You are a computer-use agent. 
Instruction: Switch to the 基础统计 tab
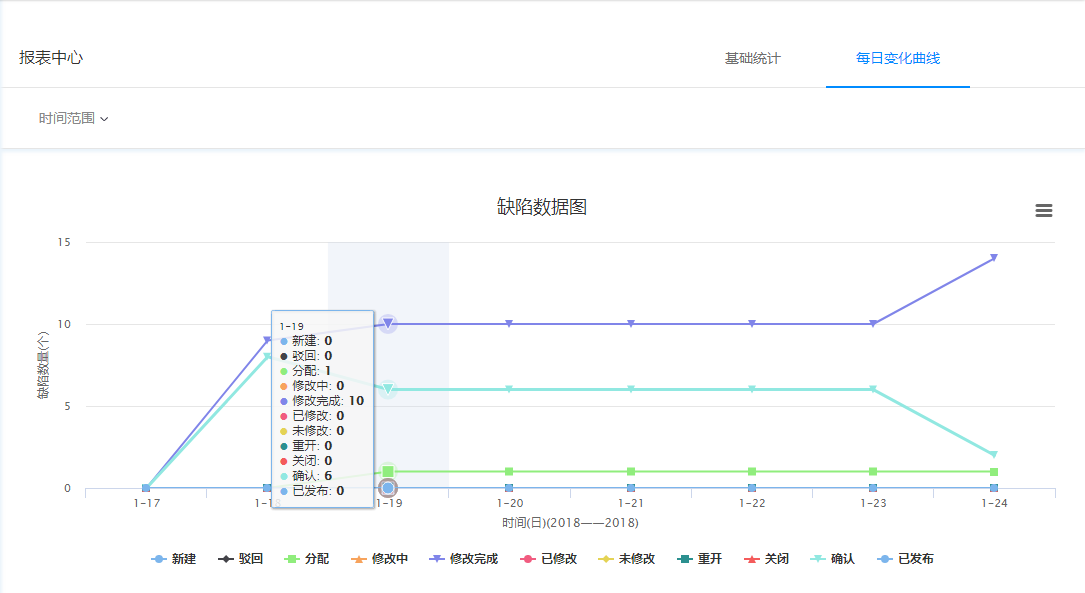click(x=752, y=58)
